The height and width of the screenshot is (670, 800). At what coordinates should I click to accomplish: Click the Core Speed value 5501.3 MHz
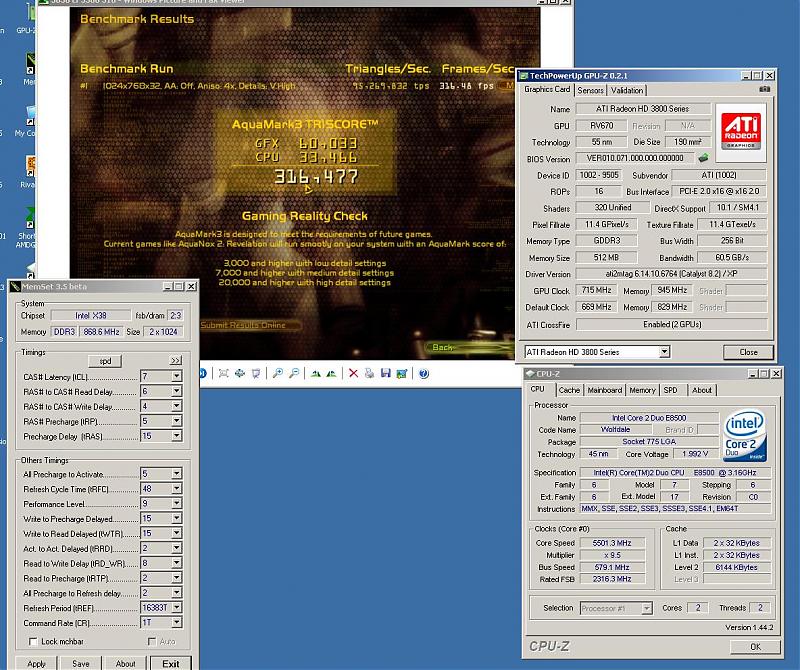tap(612, 543)
